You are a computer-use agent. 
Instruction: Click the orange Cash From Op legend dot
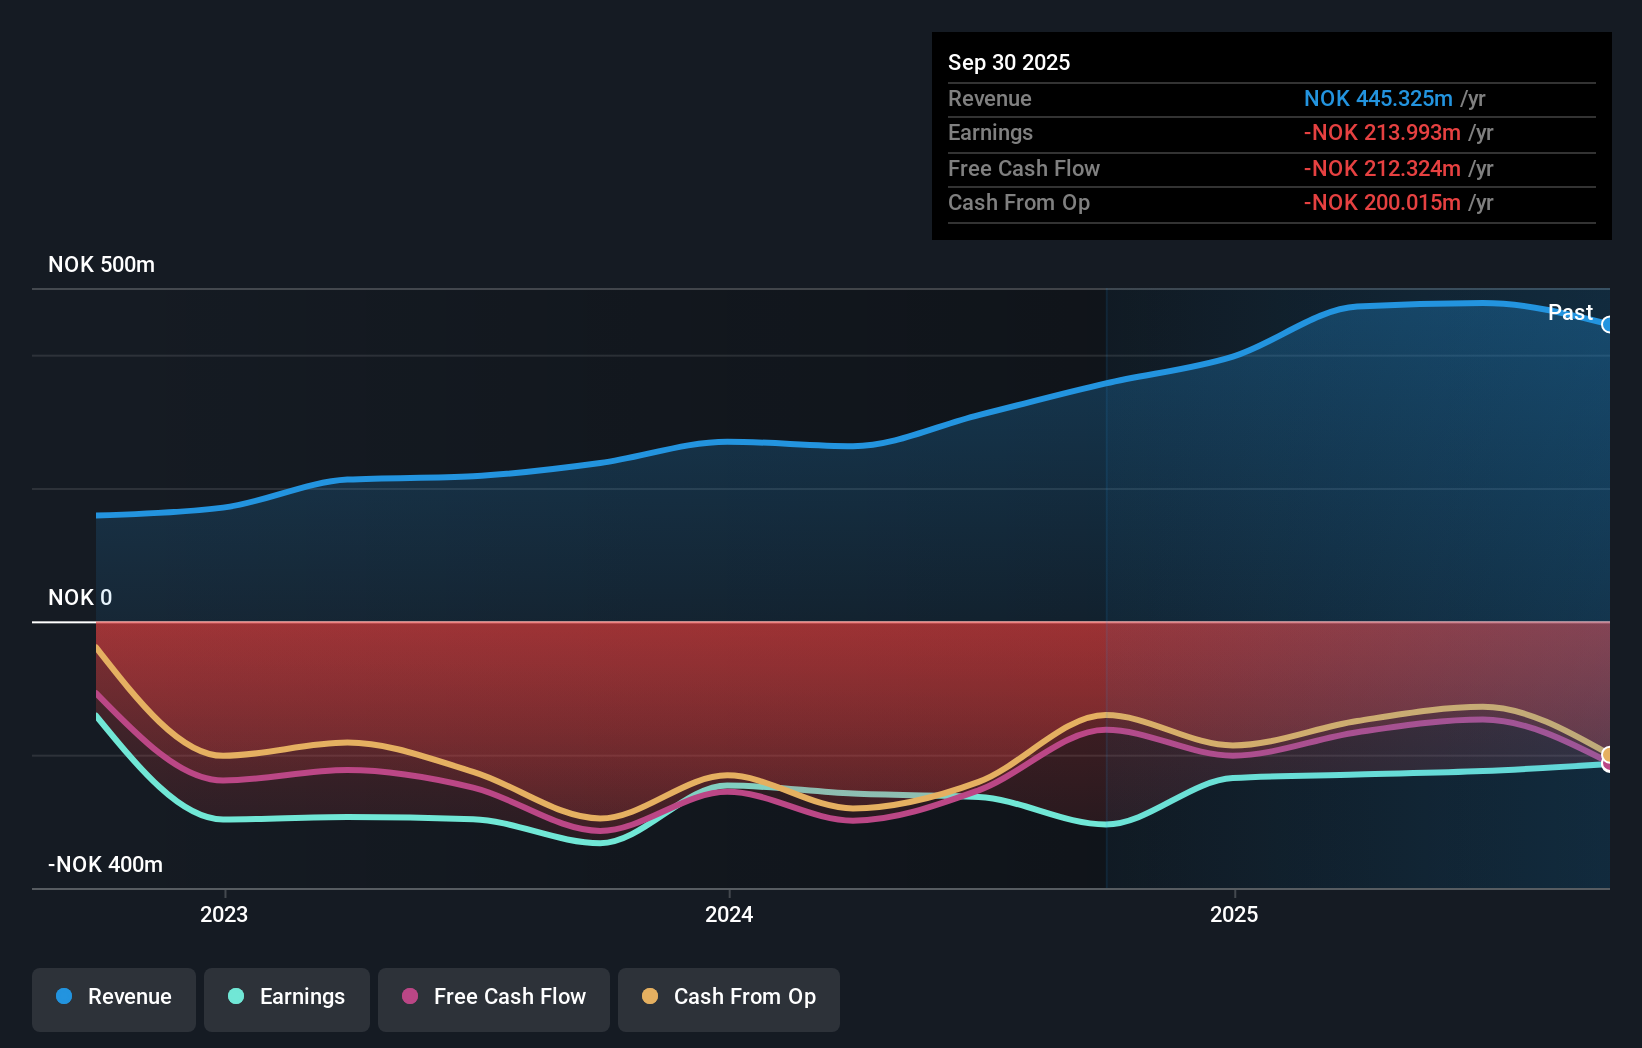pyautogui.click(x=652, y=997)
